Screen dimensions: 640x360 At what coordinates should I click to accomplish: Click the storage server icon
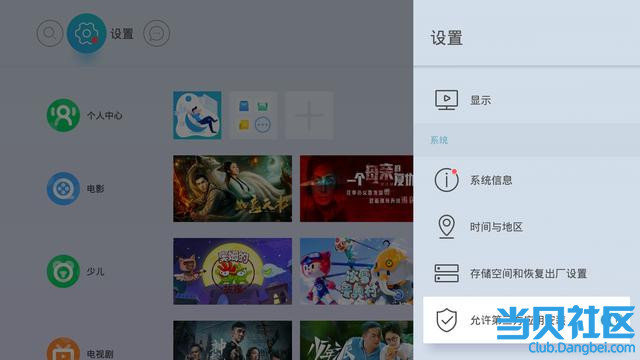coord(446,273)
